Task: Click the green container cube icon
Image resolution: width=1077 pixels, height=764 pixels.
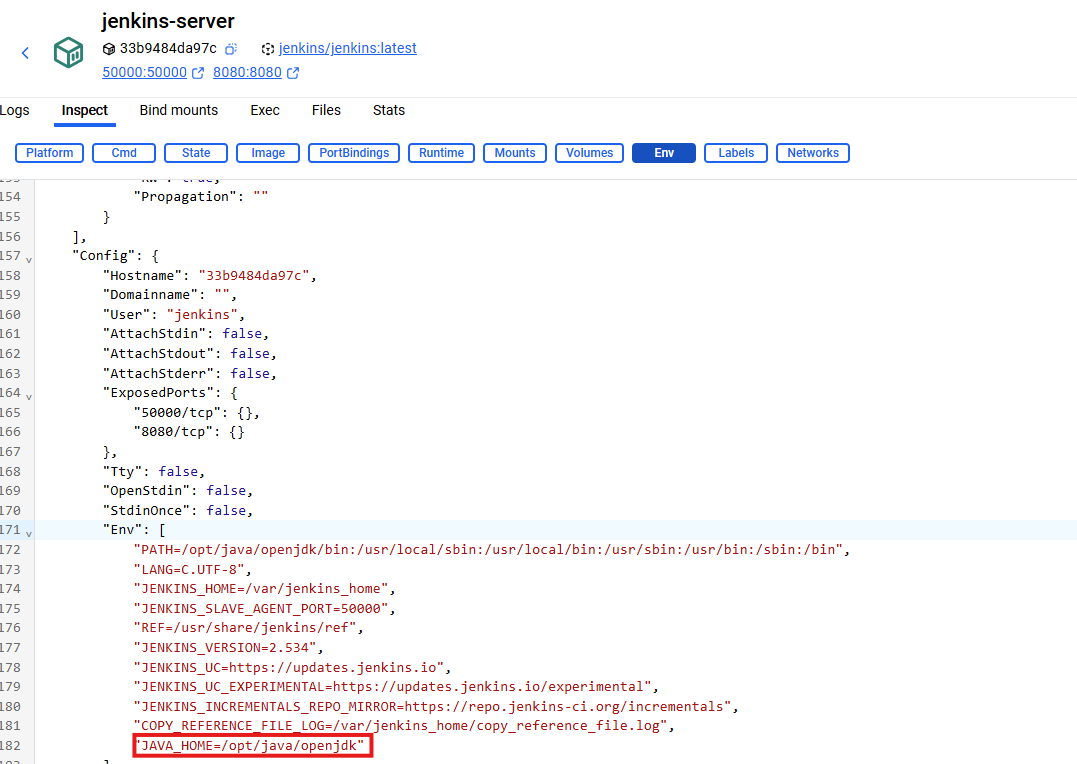Action: (69, 52)
